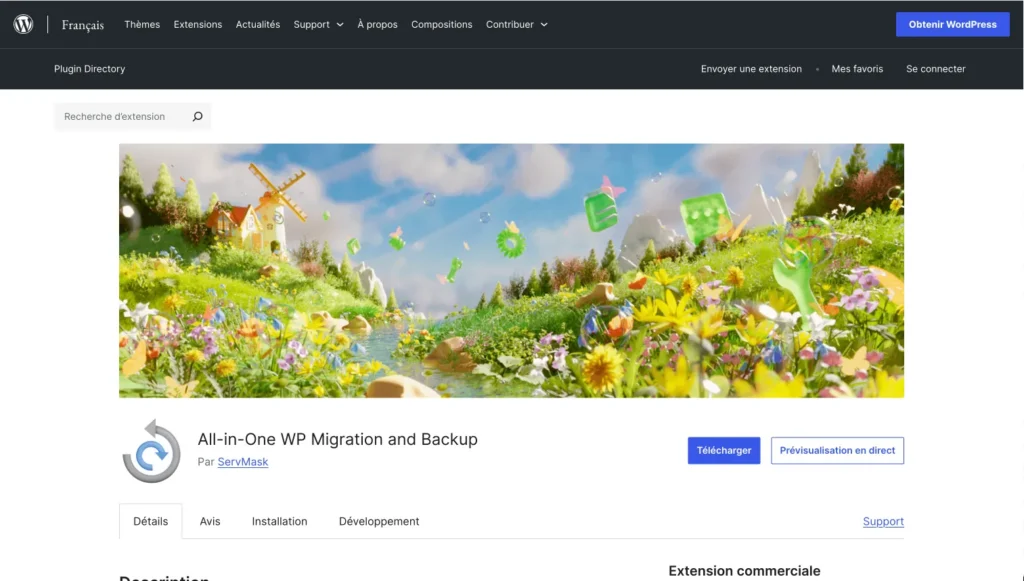Switch to the Avis tab
The image size is (1024, 581).
click(x=210, y=521)
